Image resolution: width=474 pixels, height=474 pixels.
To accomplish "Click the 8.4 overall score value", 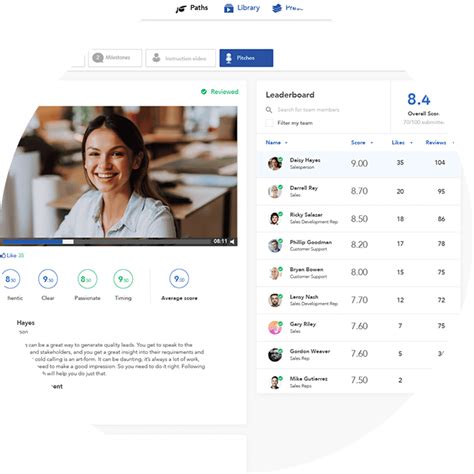I will (x=419, y=99).
